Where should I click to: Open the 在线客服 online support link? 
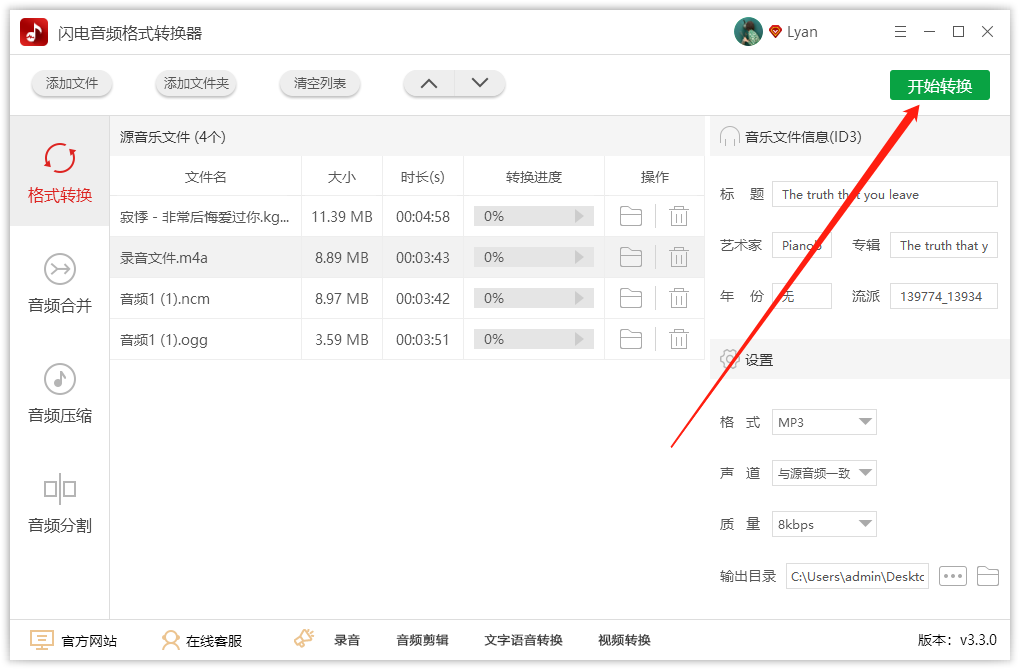click(x=202, y=641)
